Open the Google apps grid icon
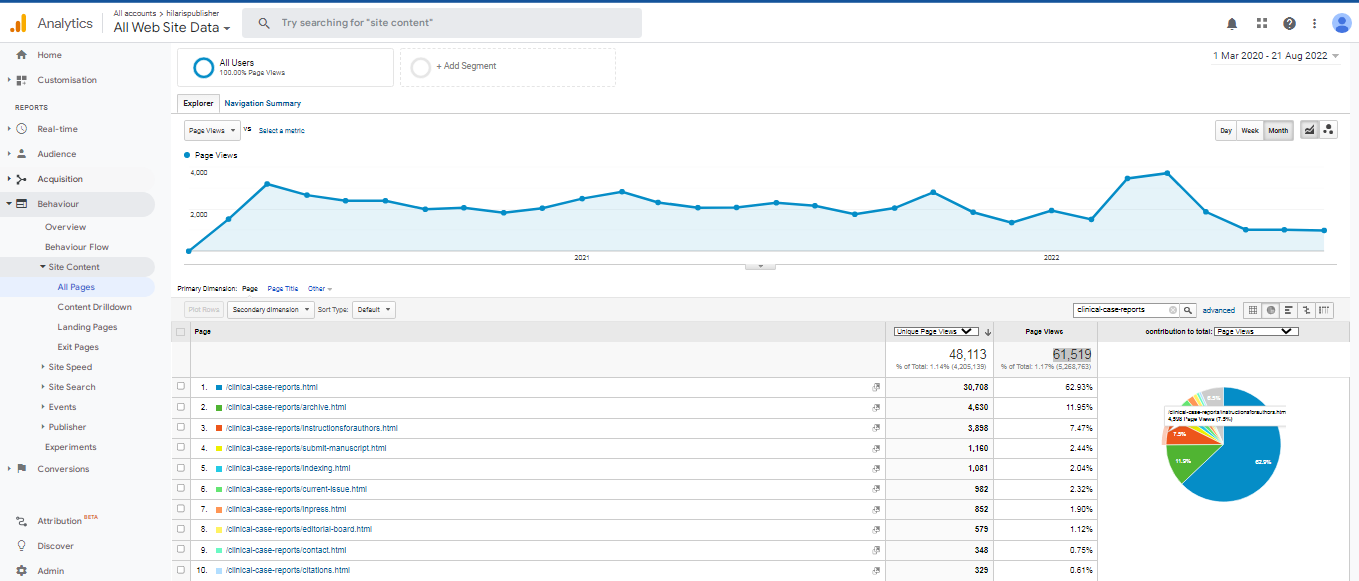The height and width of the screenshot is (581, 1359). tap(1261, 23)
